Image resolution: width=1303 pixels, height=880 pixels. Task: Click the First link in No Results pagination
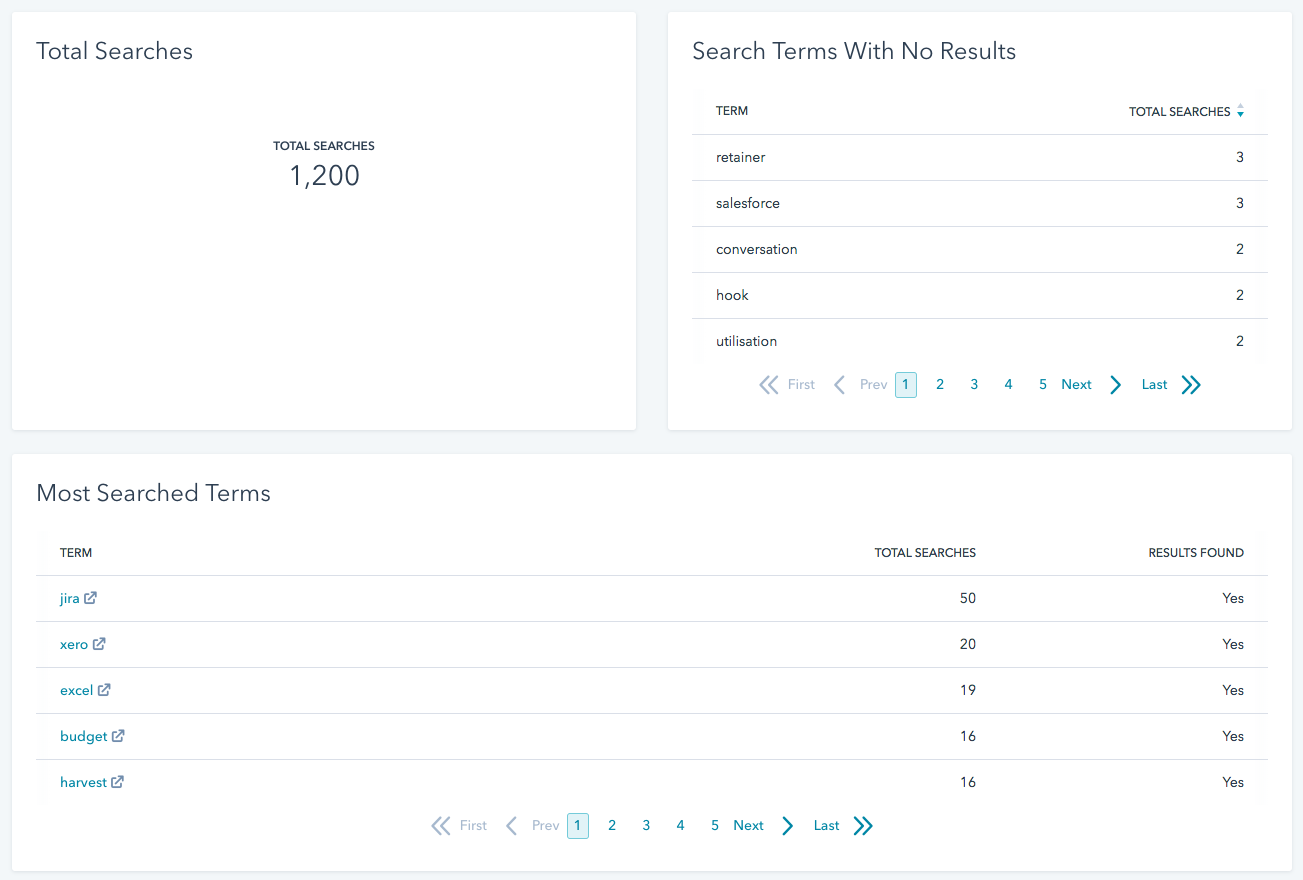[x=801, y=385]
